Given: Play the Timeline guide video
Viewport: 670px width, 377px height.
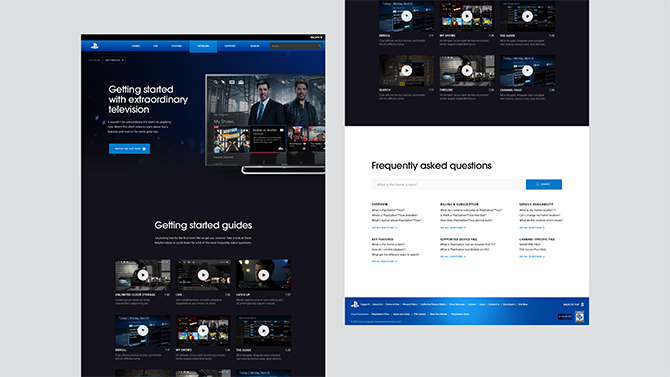Looking at the screenshot, I should [467, 71].
